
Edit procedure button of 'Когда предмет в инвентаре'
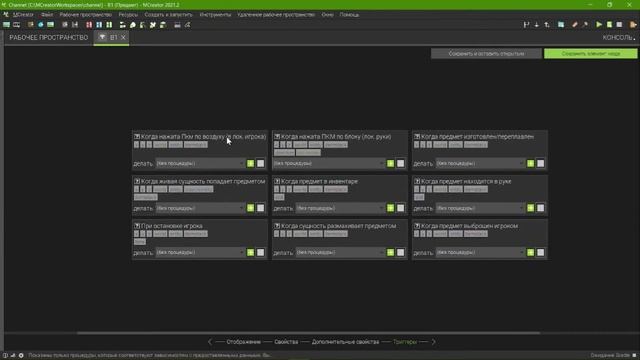[400, 208]
